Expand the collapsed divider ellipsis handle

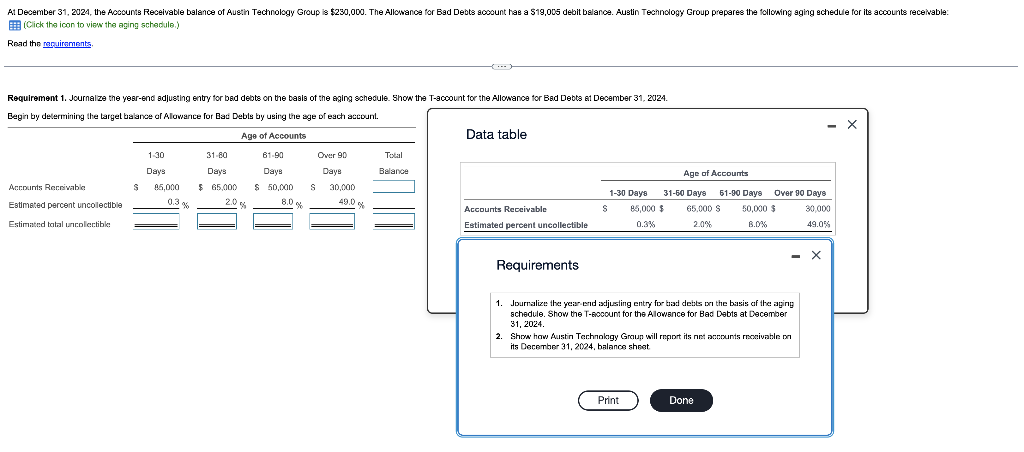[502, 66]
